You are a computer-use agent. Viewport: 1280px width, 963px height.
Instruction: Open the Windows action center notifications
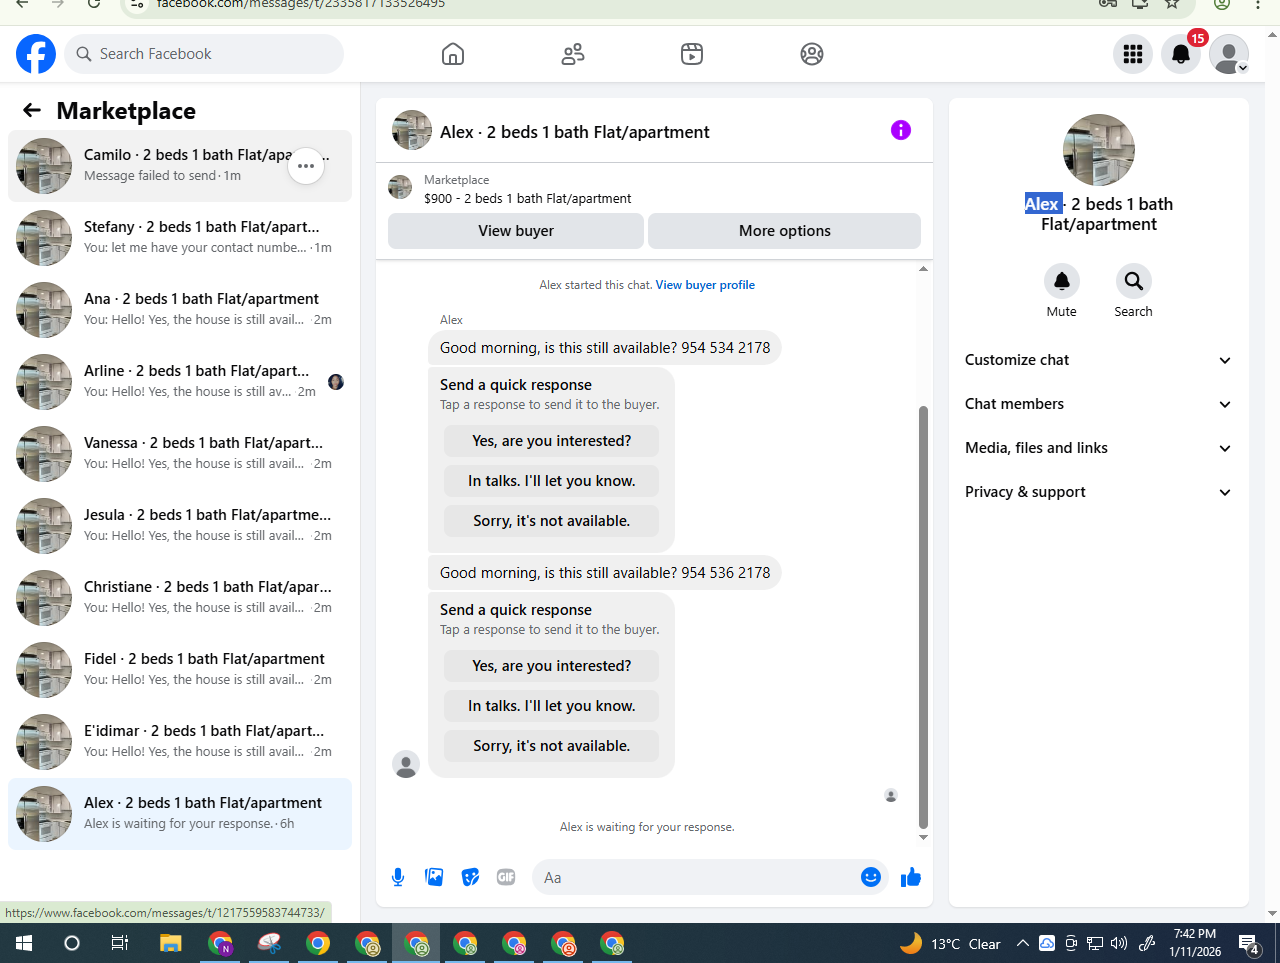(x=1248, y=943)
